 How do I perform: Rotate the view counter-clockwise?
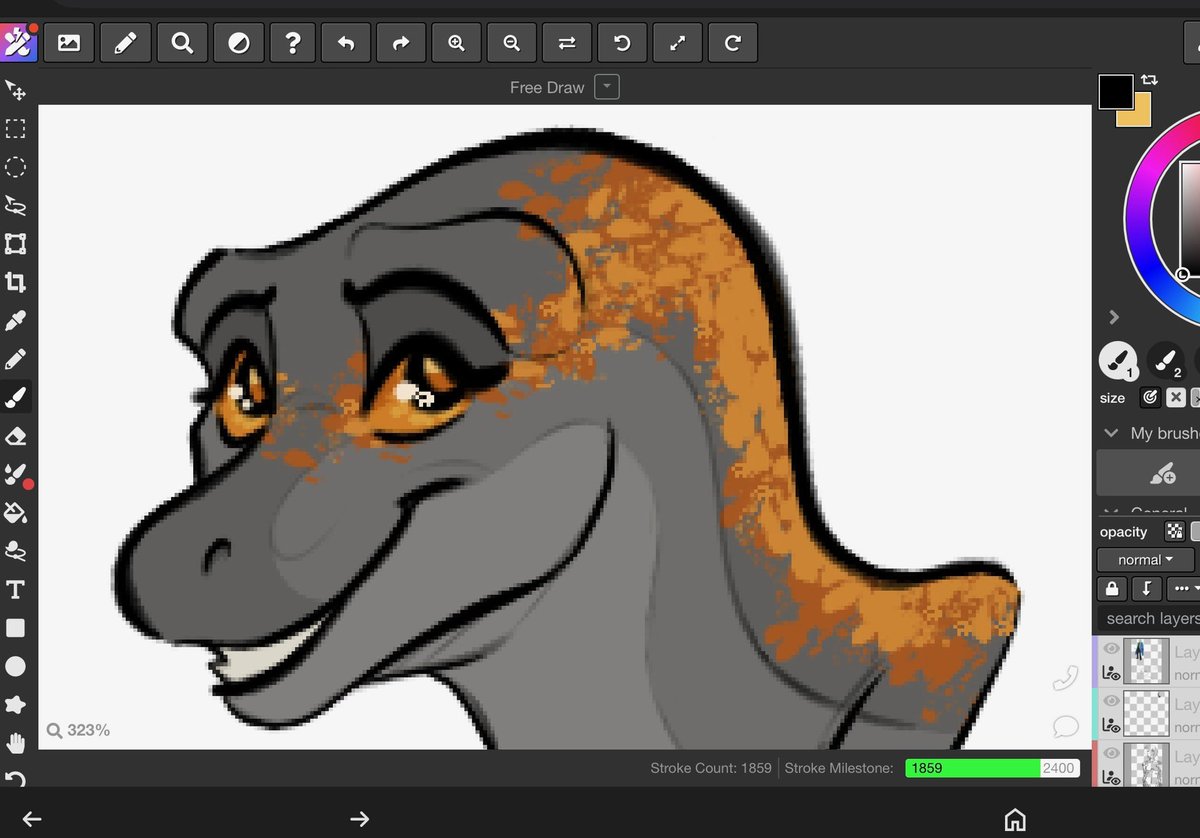(622, 43)
